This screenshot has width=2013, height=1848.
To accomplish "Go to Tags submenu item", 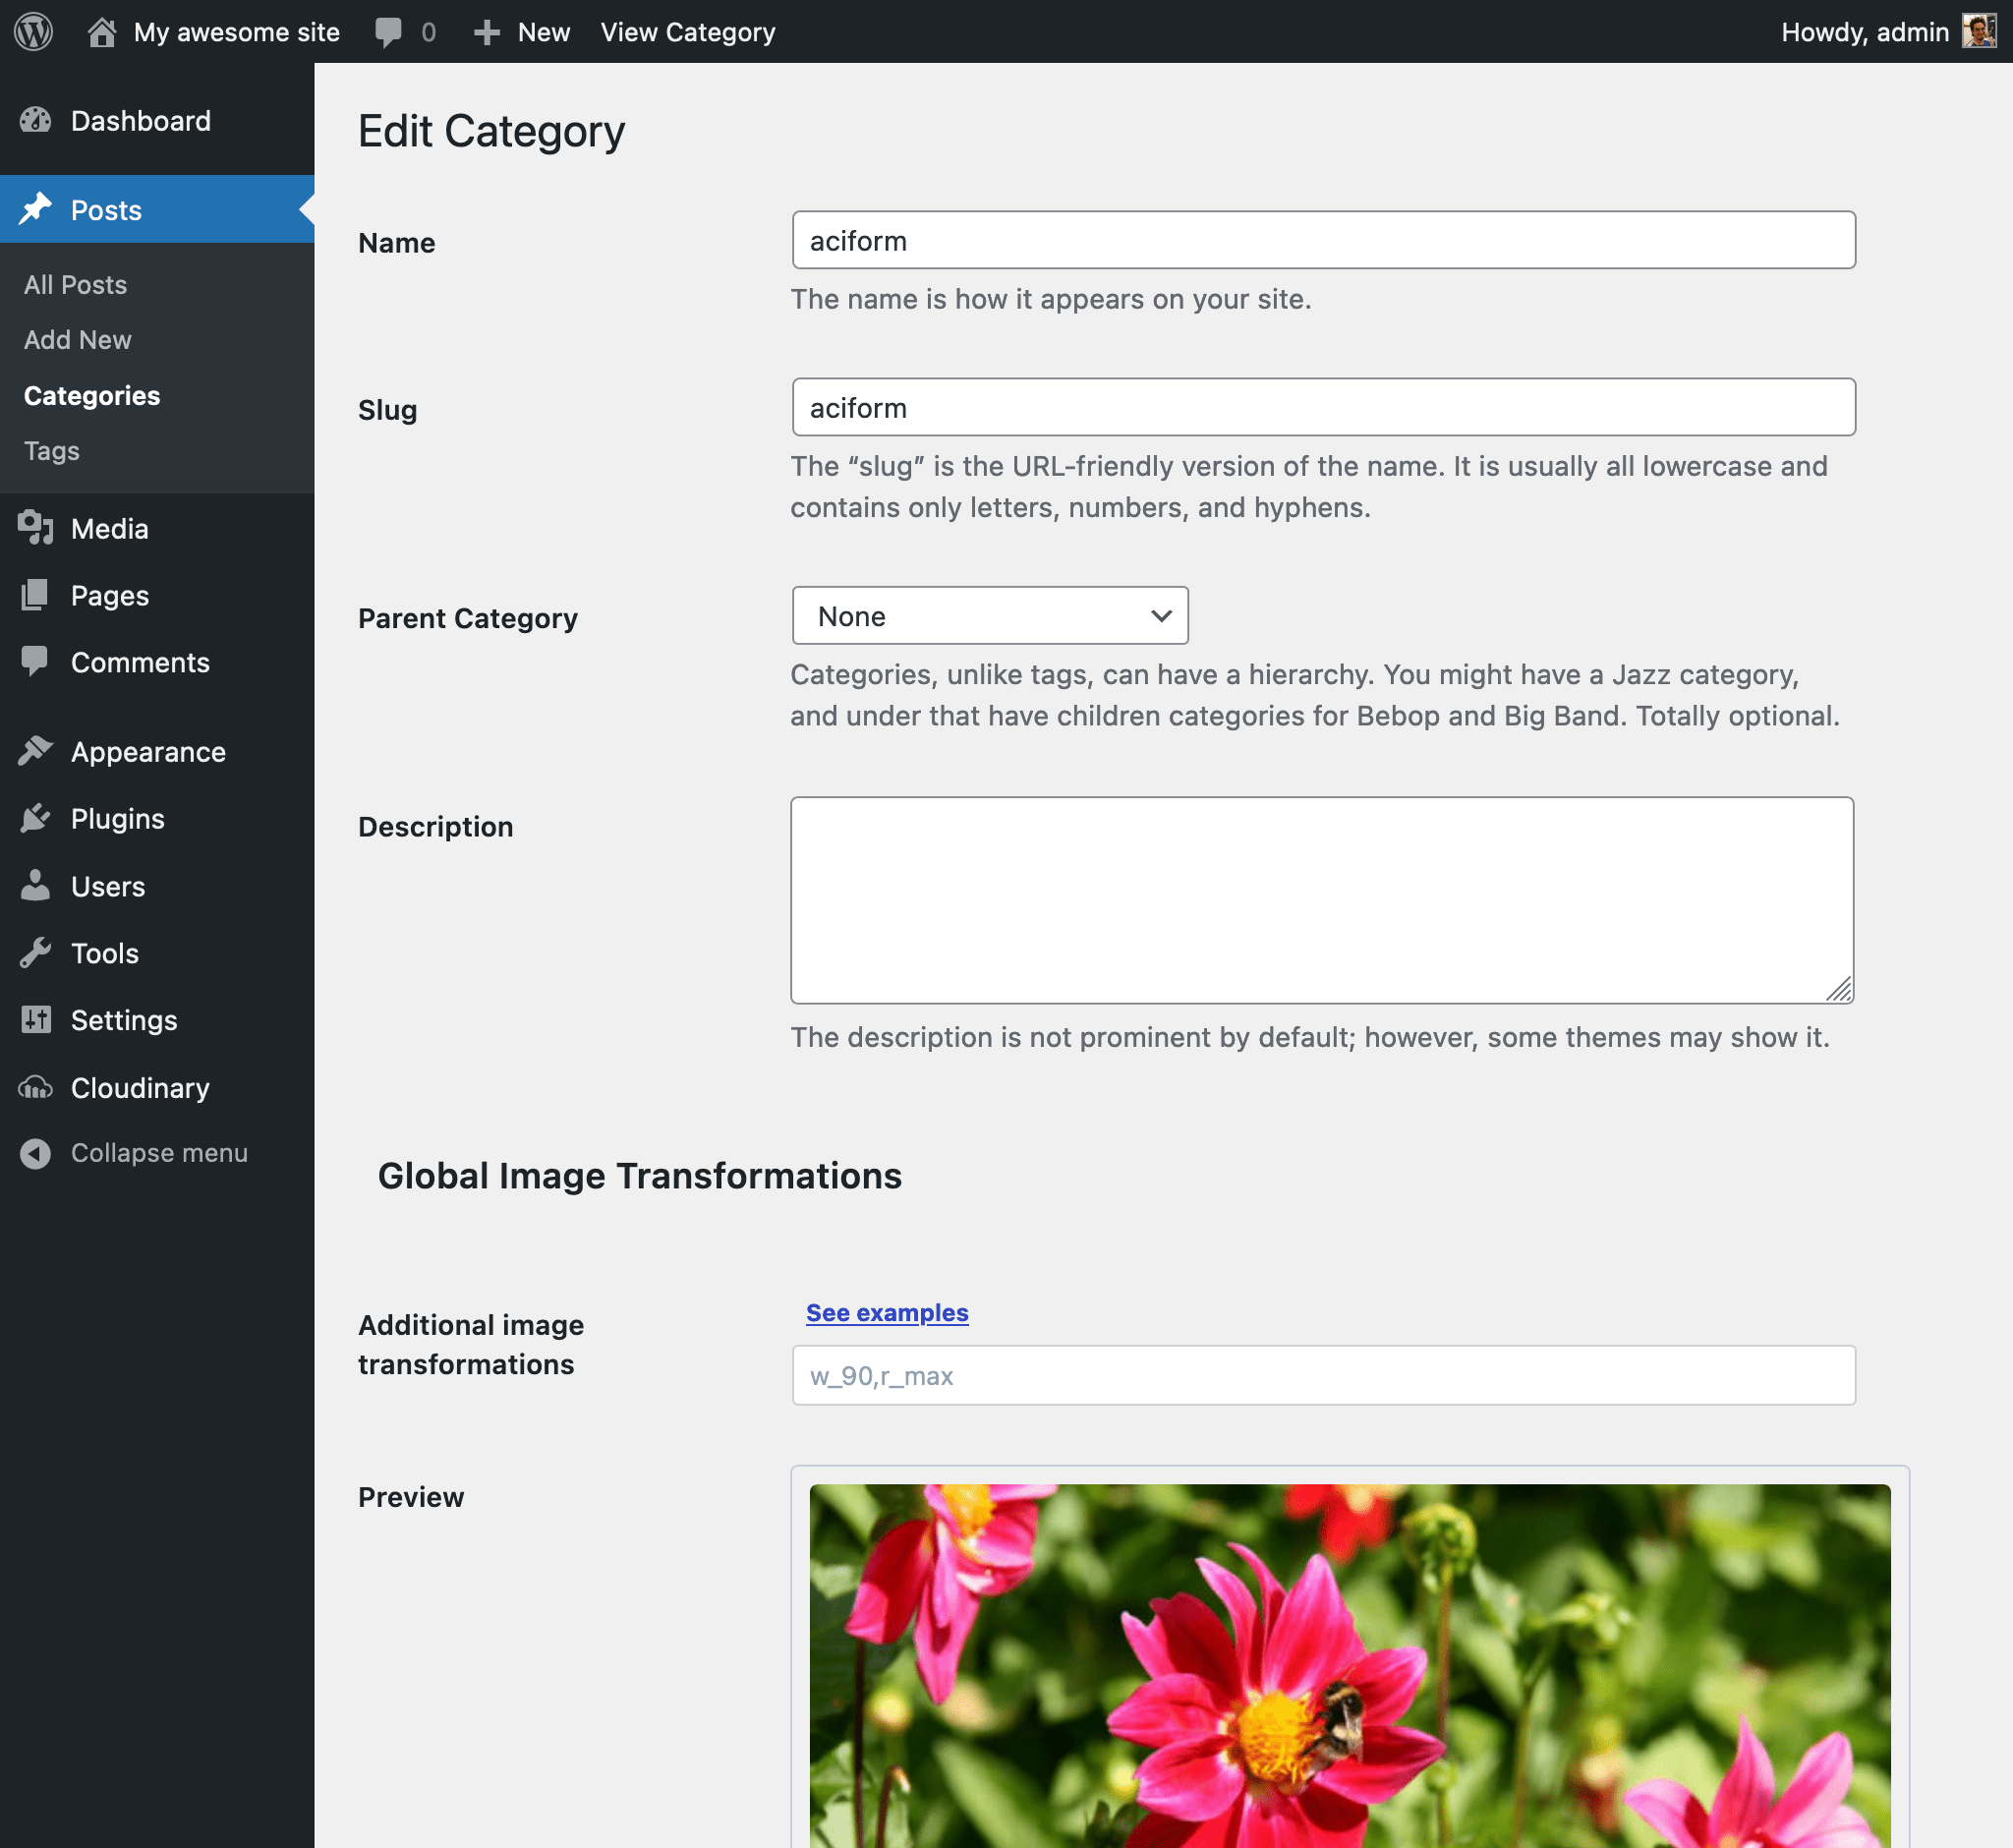I will pyautogui.click(x=52, y=451).
